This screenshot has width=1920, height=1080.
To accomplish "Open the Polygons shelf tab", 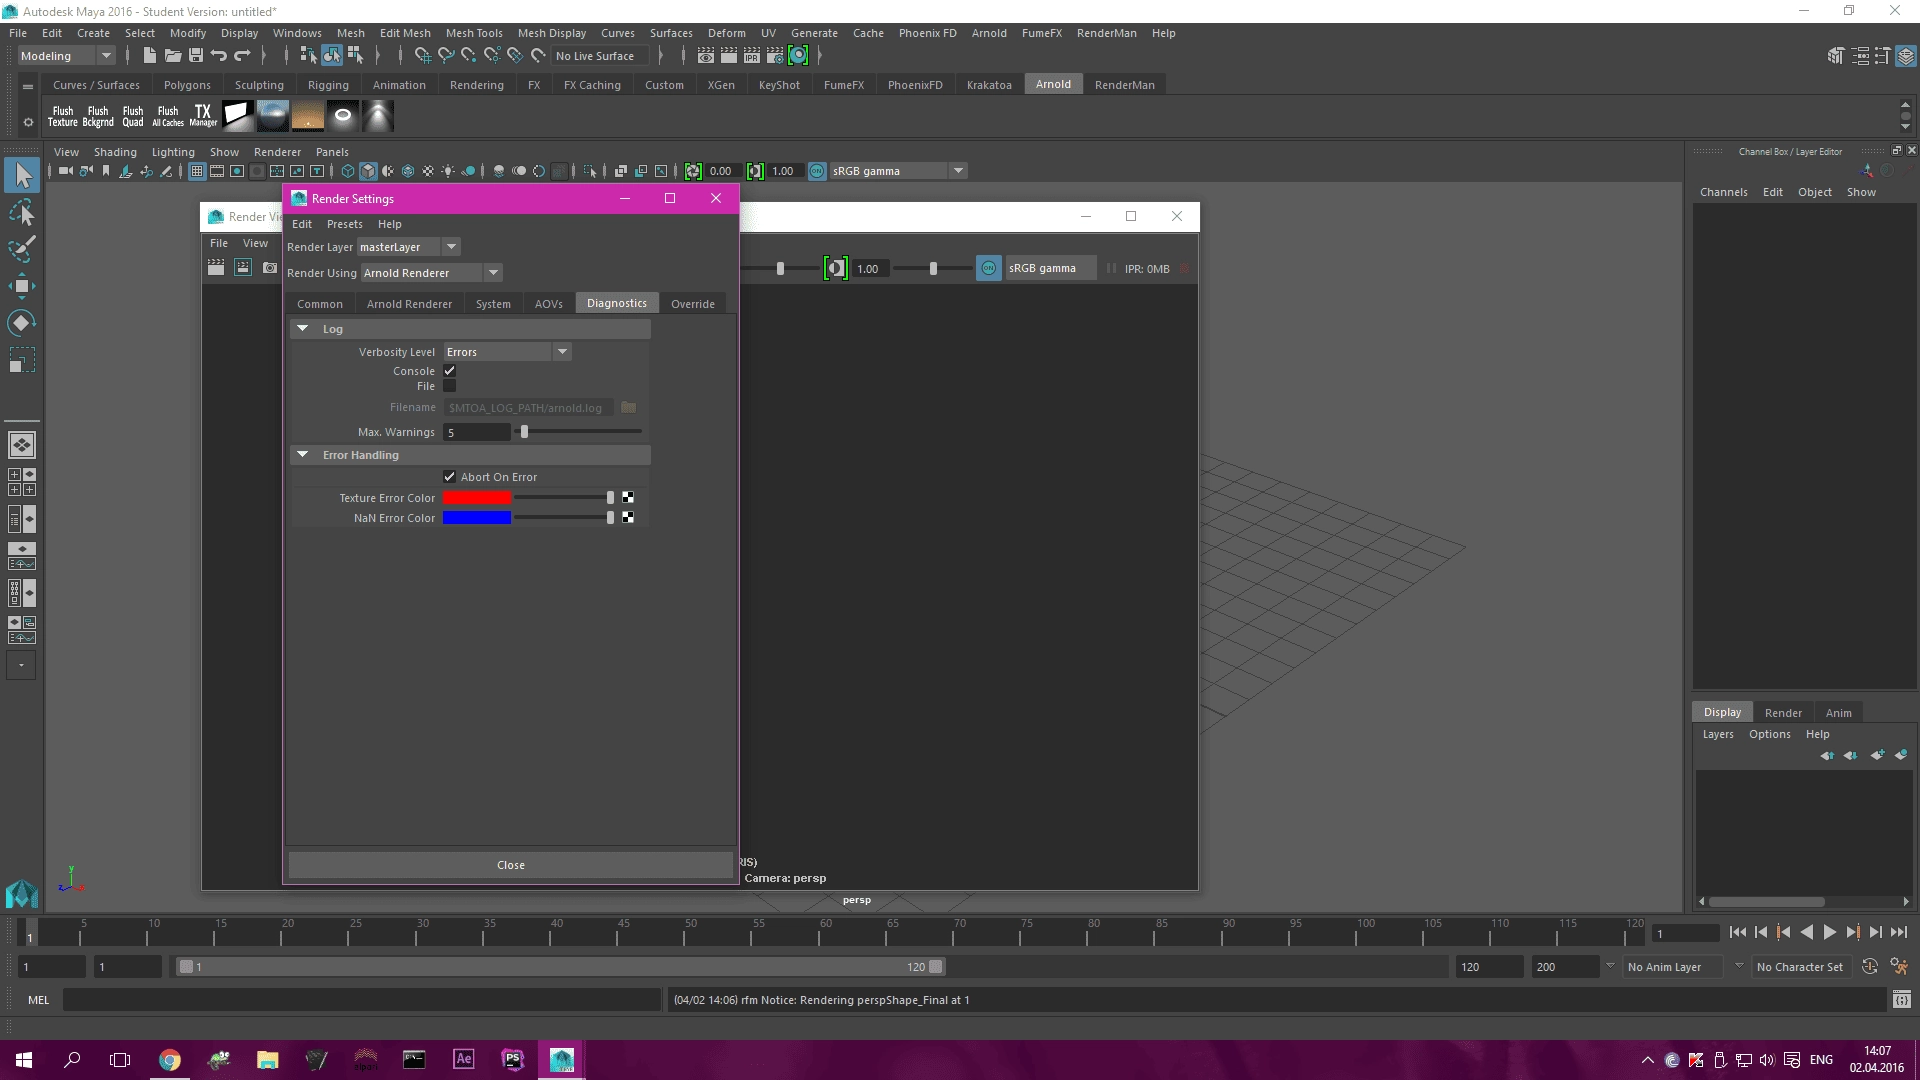I will 187,85.
